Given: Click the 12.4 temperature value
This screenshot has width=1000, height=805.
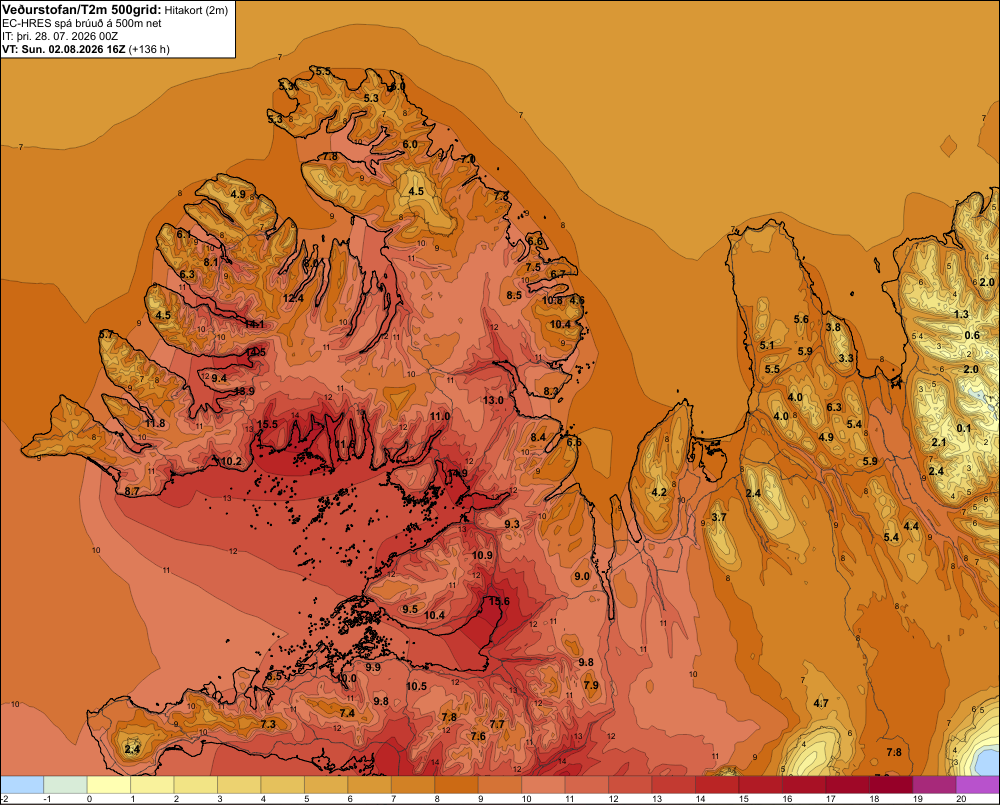Looking at the screenshot, I should pyautogui.click(x=293, y=298).
